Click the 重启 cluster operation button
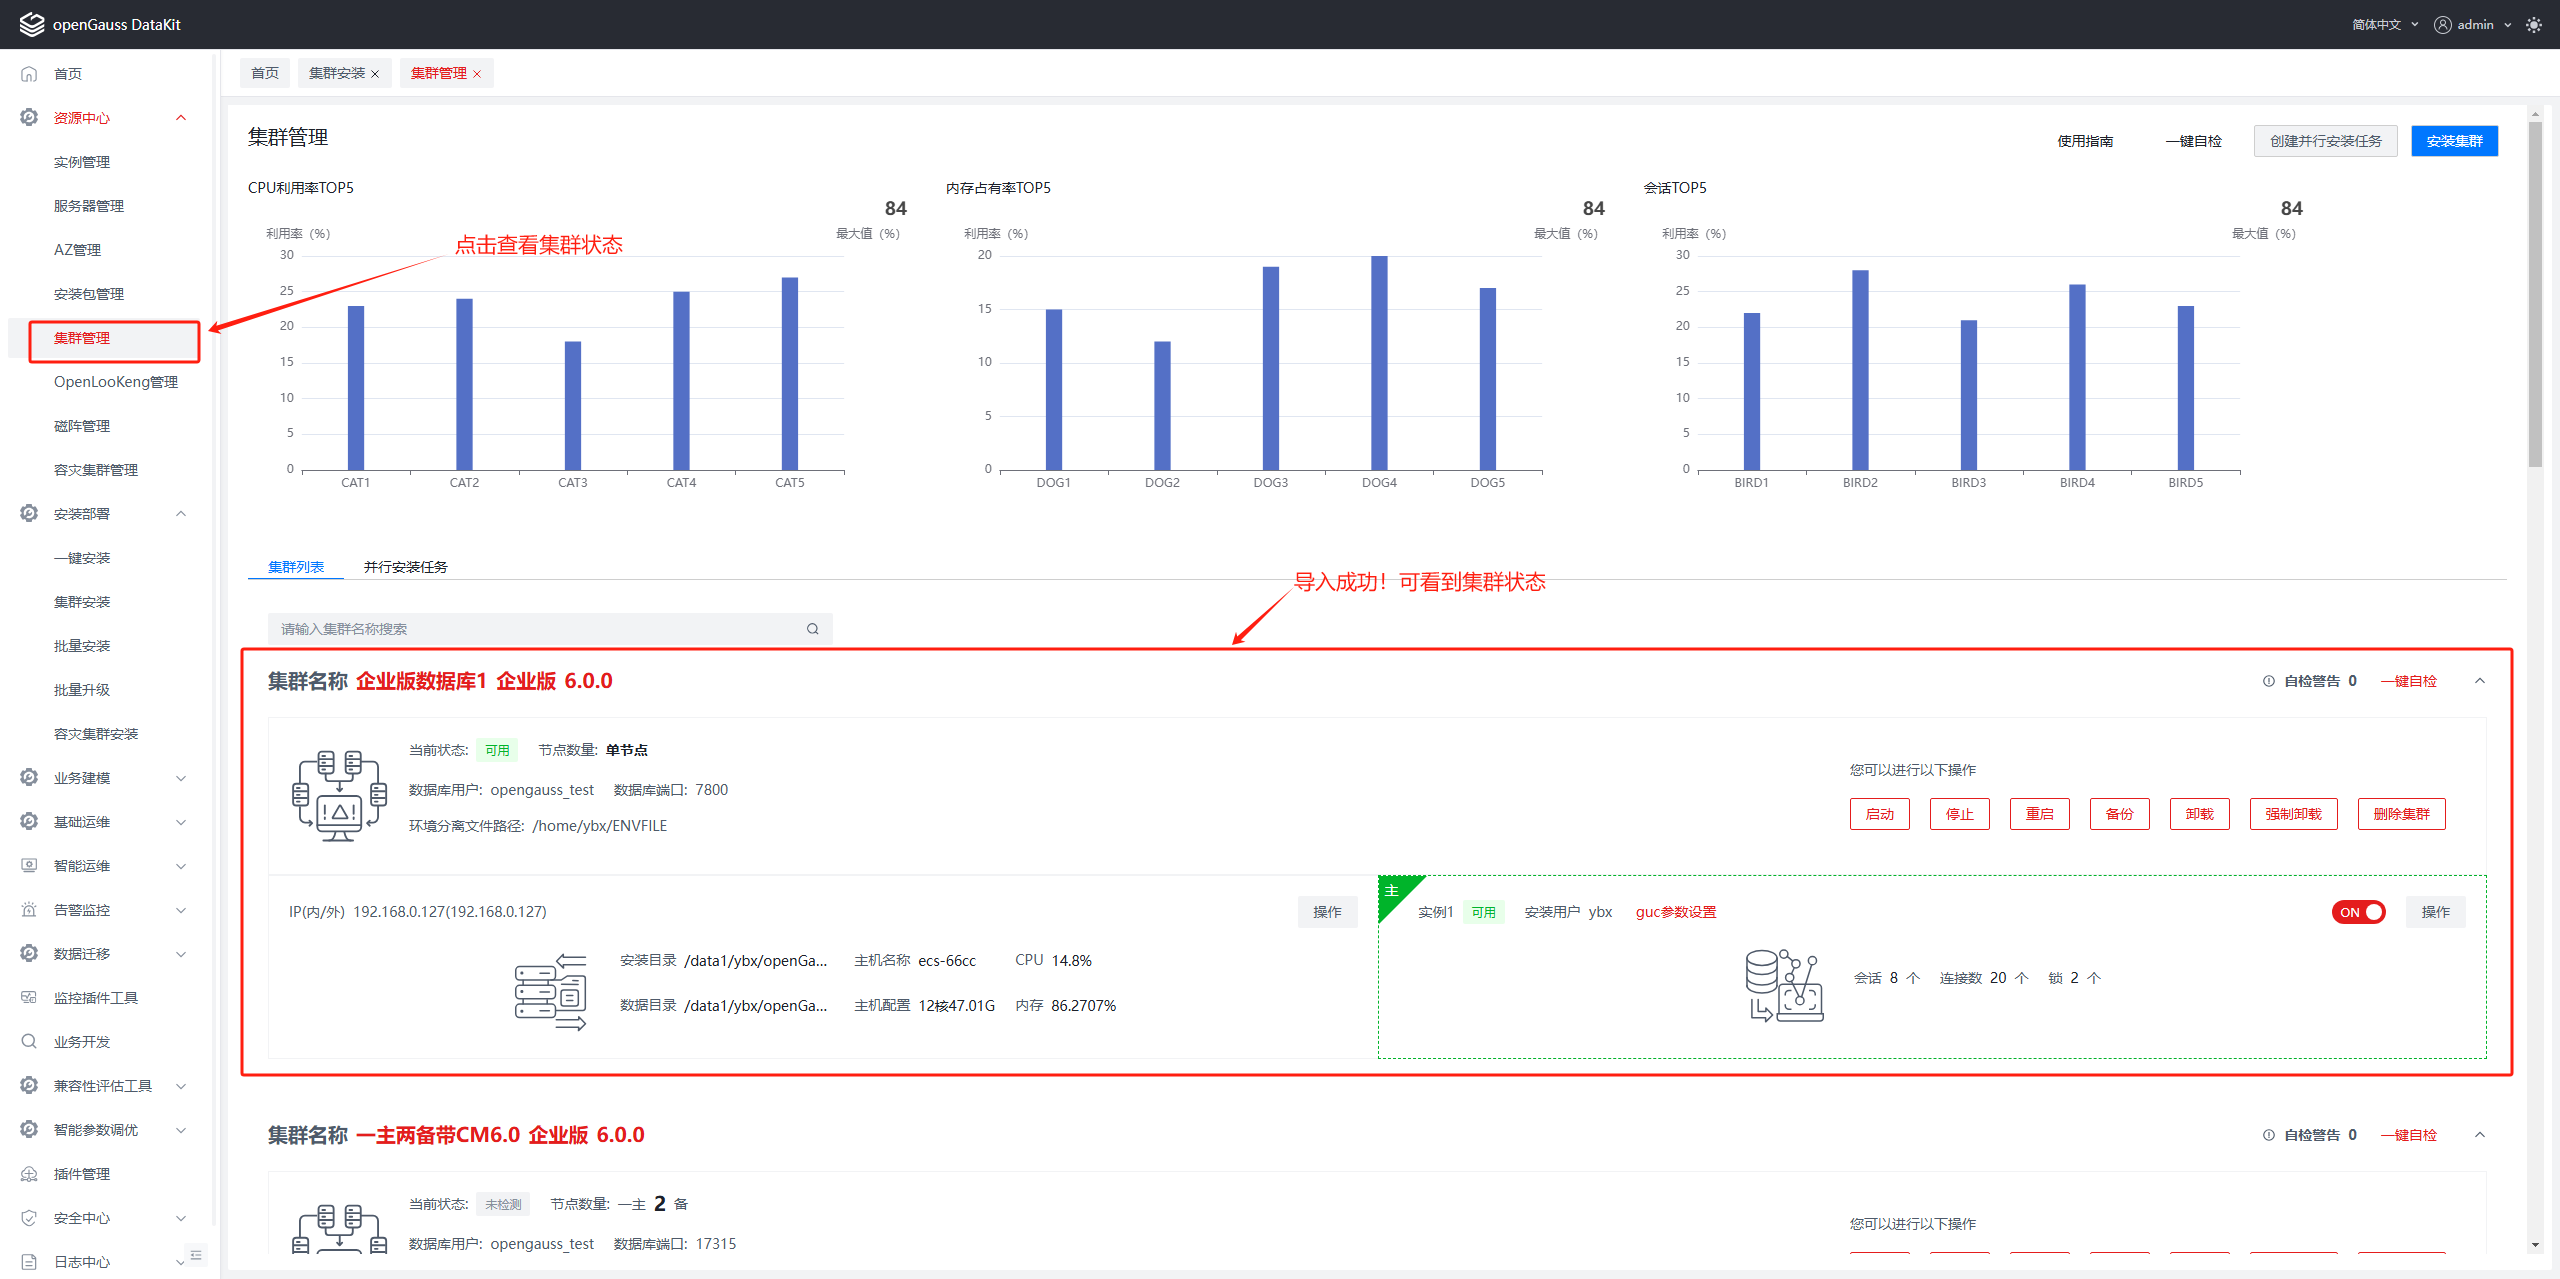Image resolution: width=2560 pixels, height=1279 pixels. (2039, 814)
